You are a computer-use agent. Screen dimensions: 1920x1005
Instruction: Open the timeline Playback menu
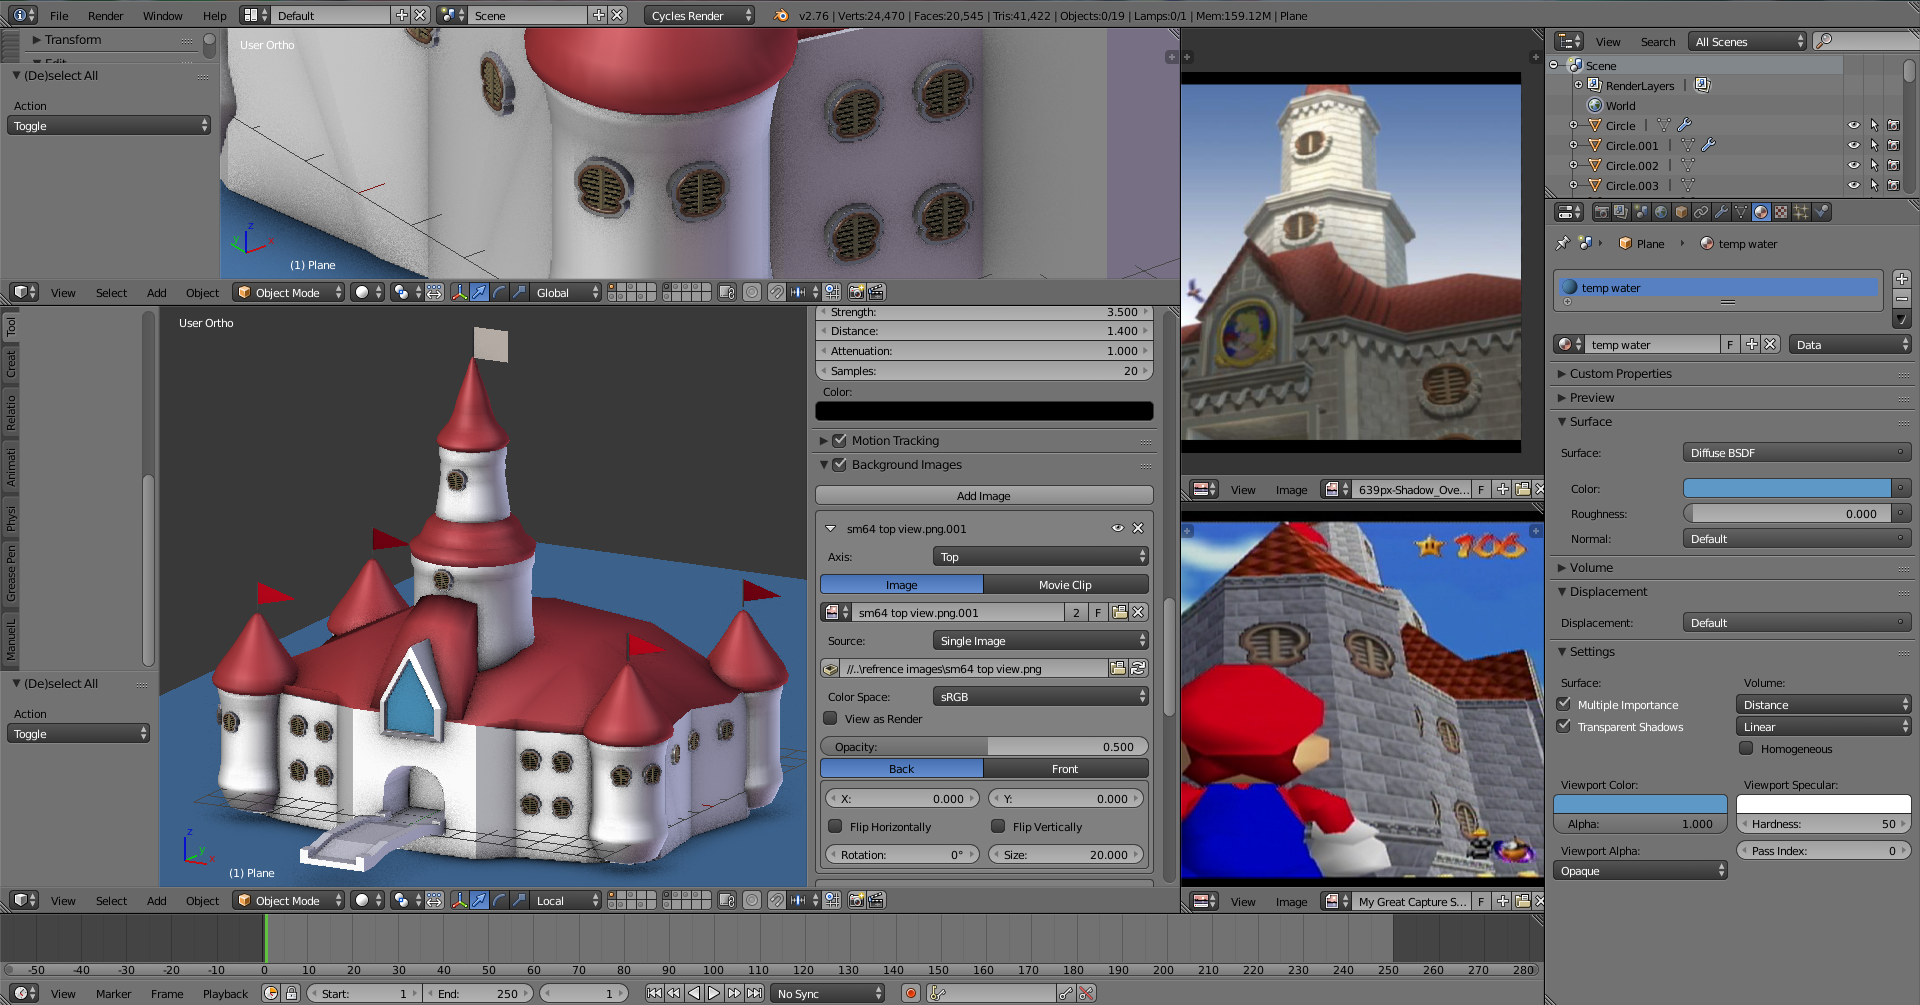pos(225,993)
